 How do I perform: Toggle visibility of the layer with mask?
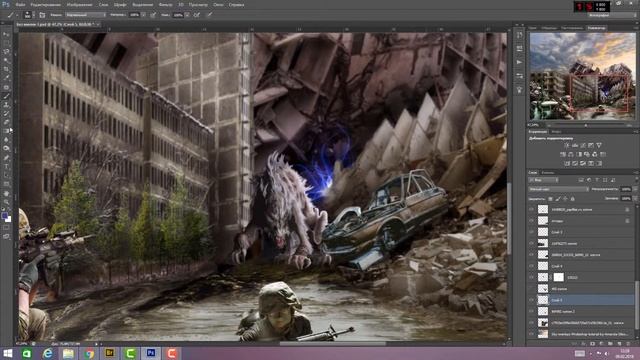click(x=531, y=277)
